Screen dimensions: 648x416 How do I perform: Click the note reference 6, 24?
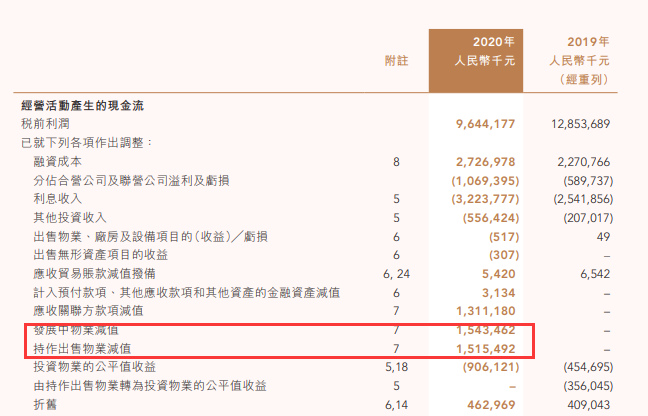396,274
